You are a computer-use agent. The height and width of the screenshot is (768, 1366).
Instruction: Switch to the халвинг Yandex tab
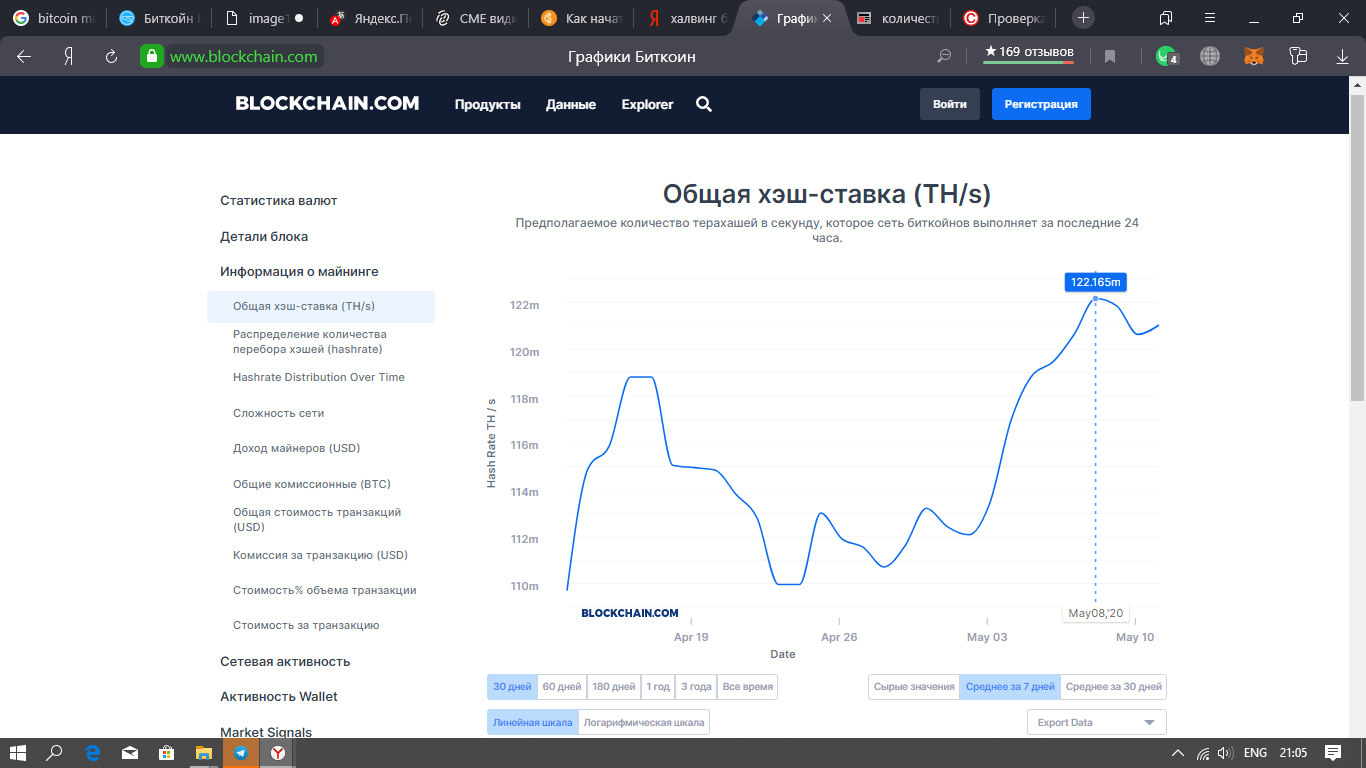tap(686, 18)
